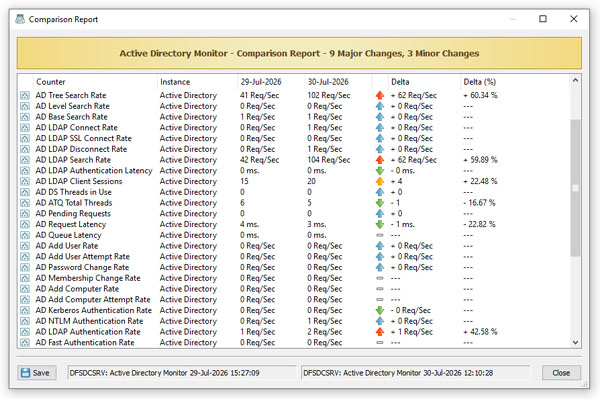This screenshot has width=600, height=399.
Task: Click the second report field showing 30-Jul-2026 12:10:28
Action: coord(416,373)
